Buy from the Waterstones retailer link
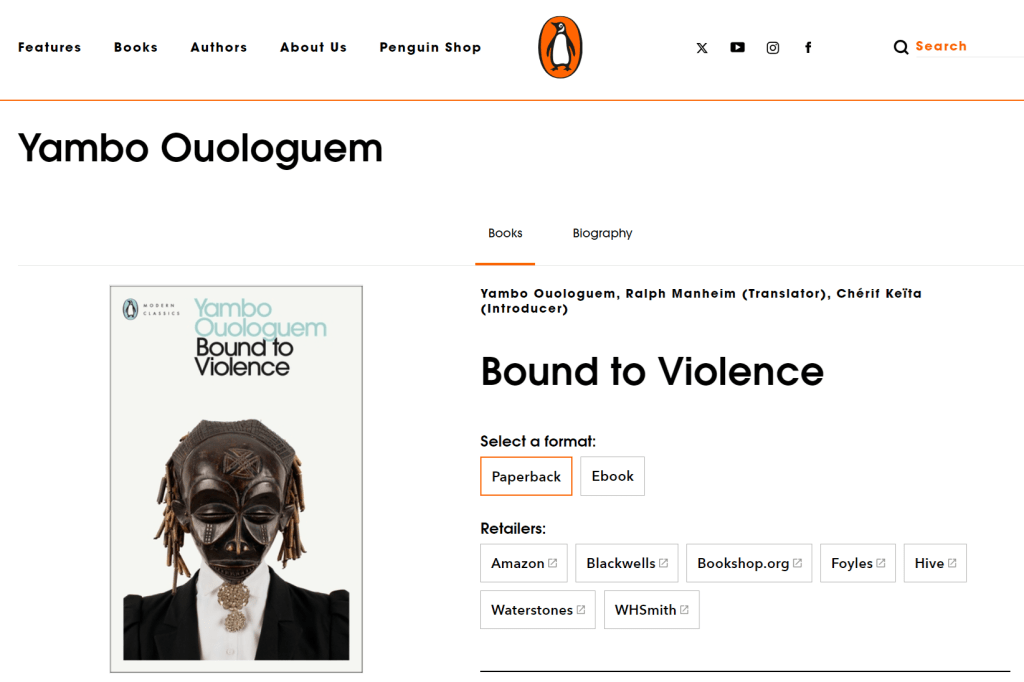 537,609
